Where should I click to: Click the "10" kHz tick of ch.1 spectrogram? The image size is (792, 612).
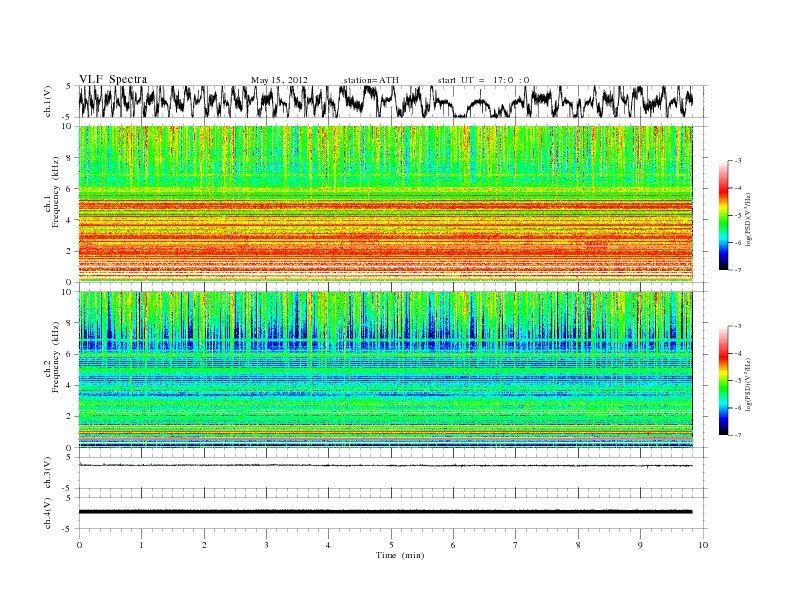[68, 126]
